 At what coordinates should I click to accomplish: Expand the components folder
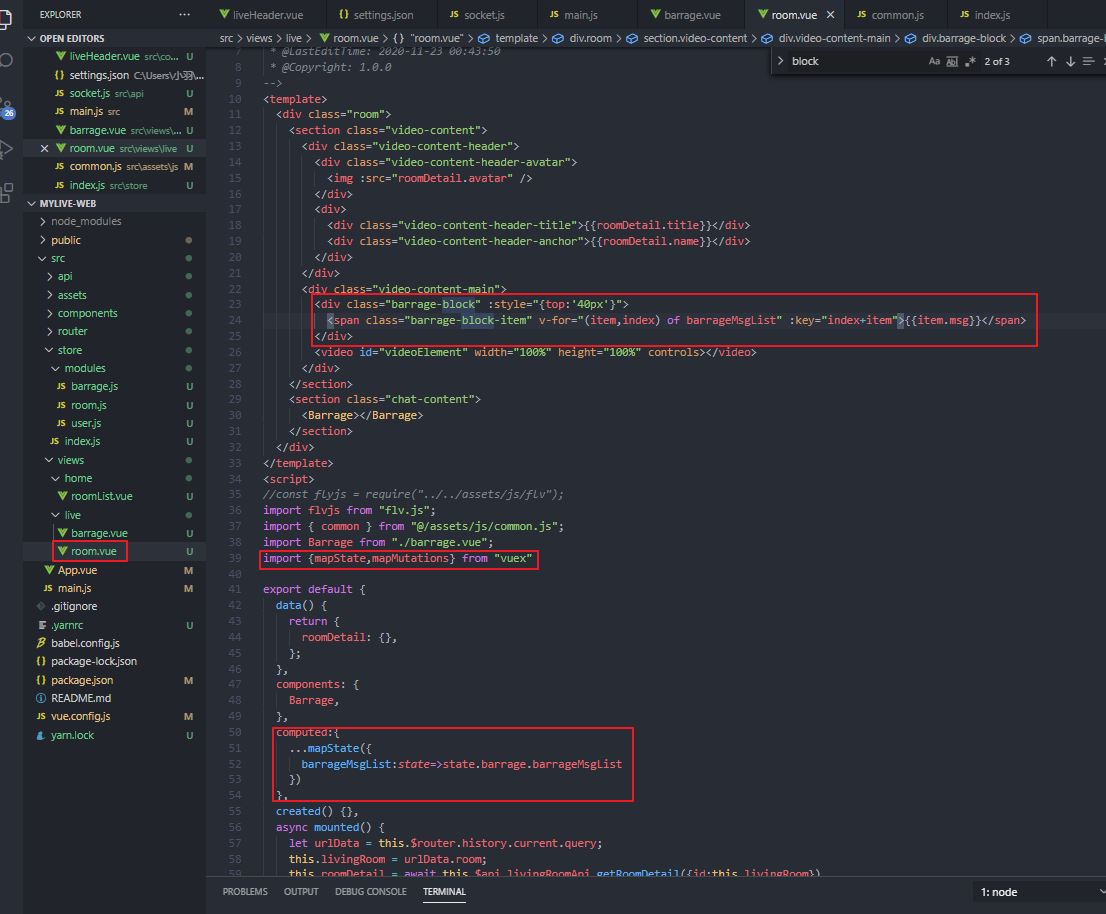pyautogui.click(x=87, y=313)
